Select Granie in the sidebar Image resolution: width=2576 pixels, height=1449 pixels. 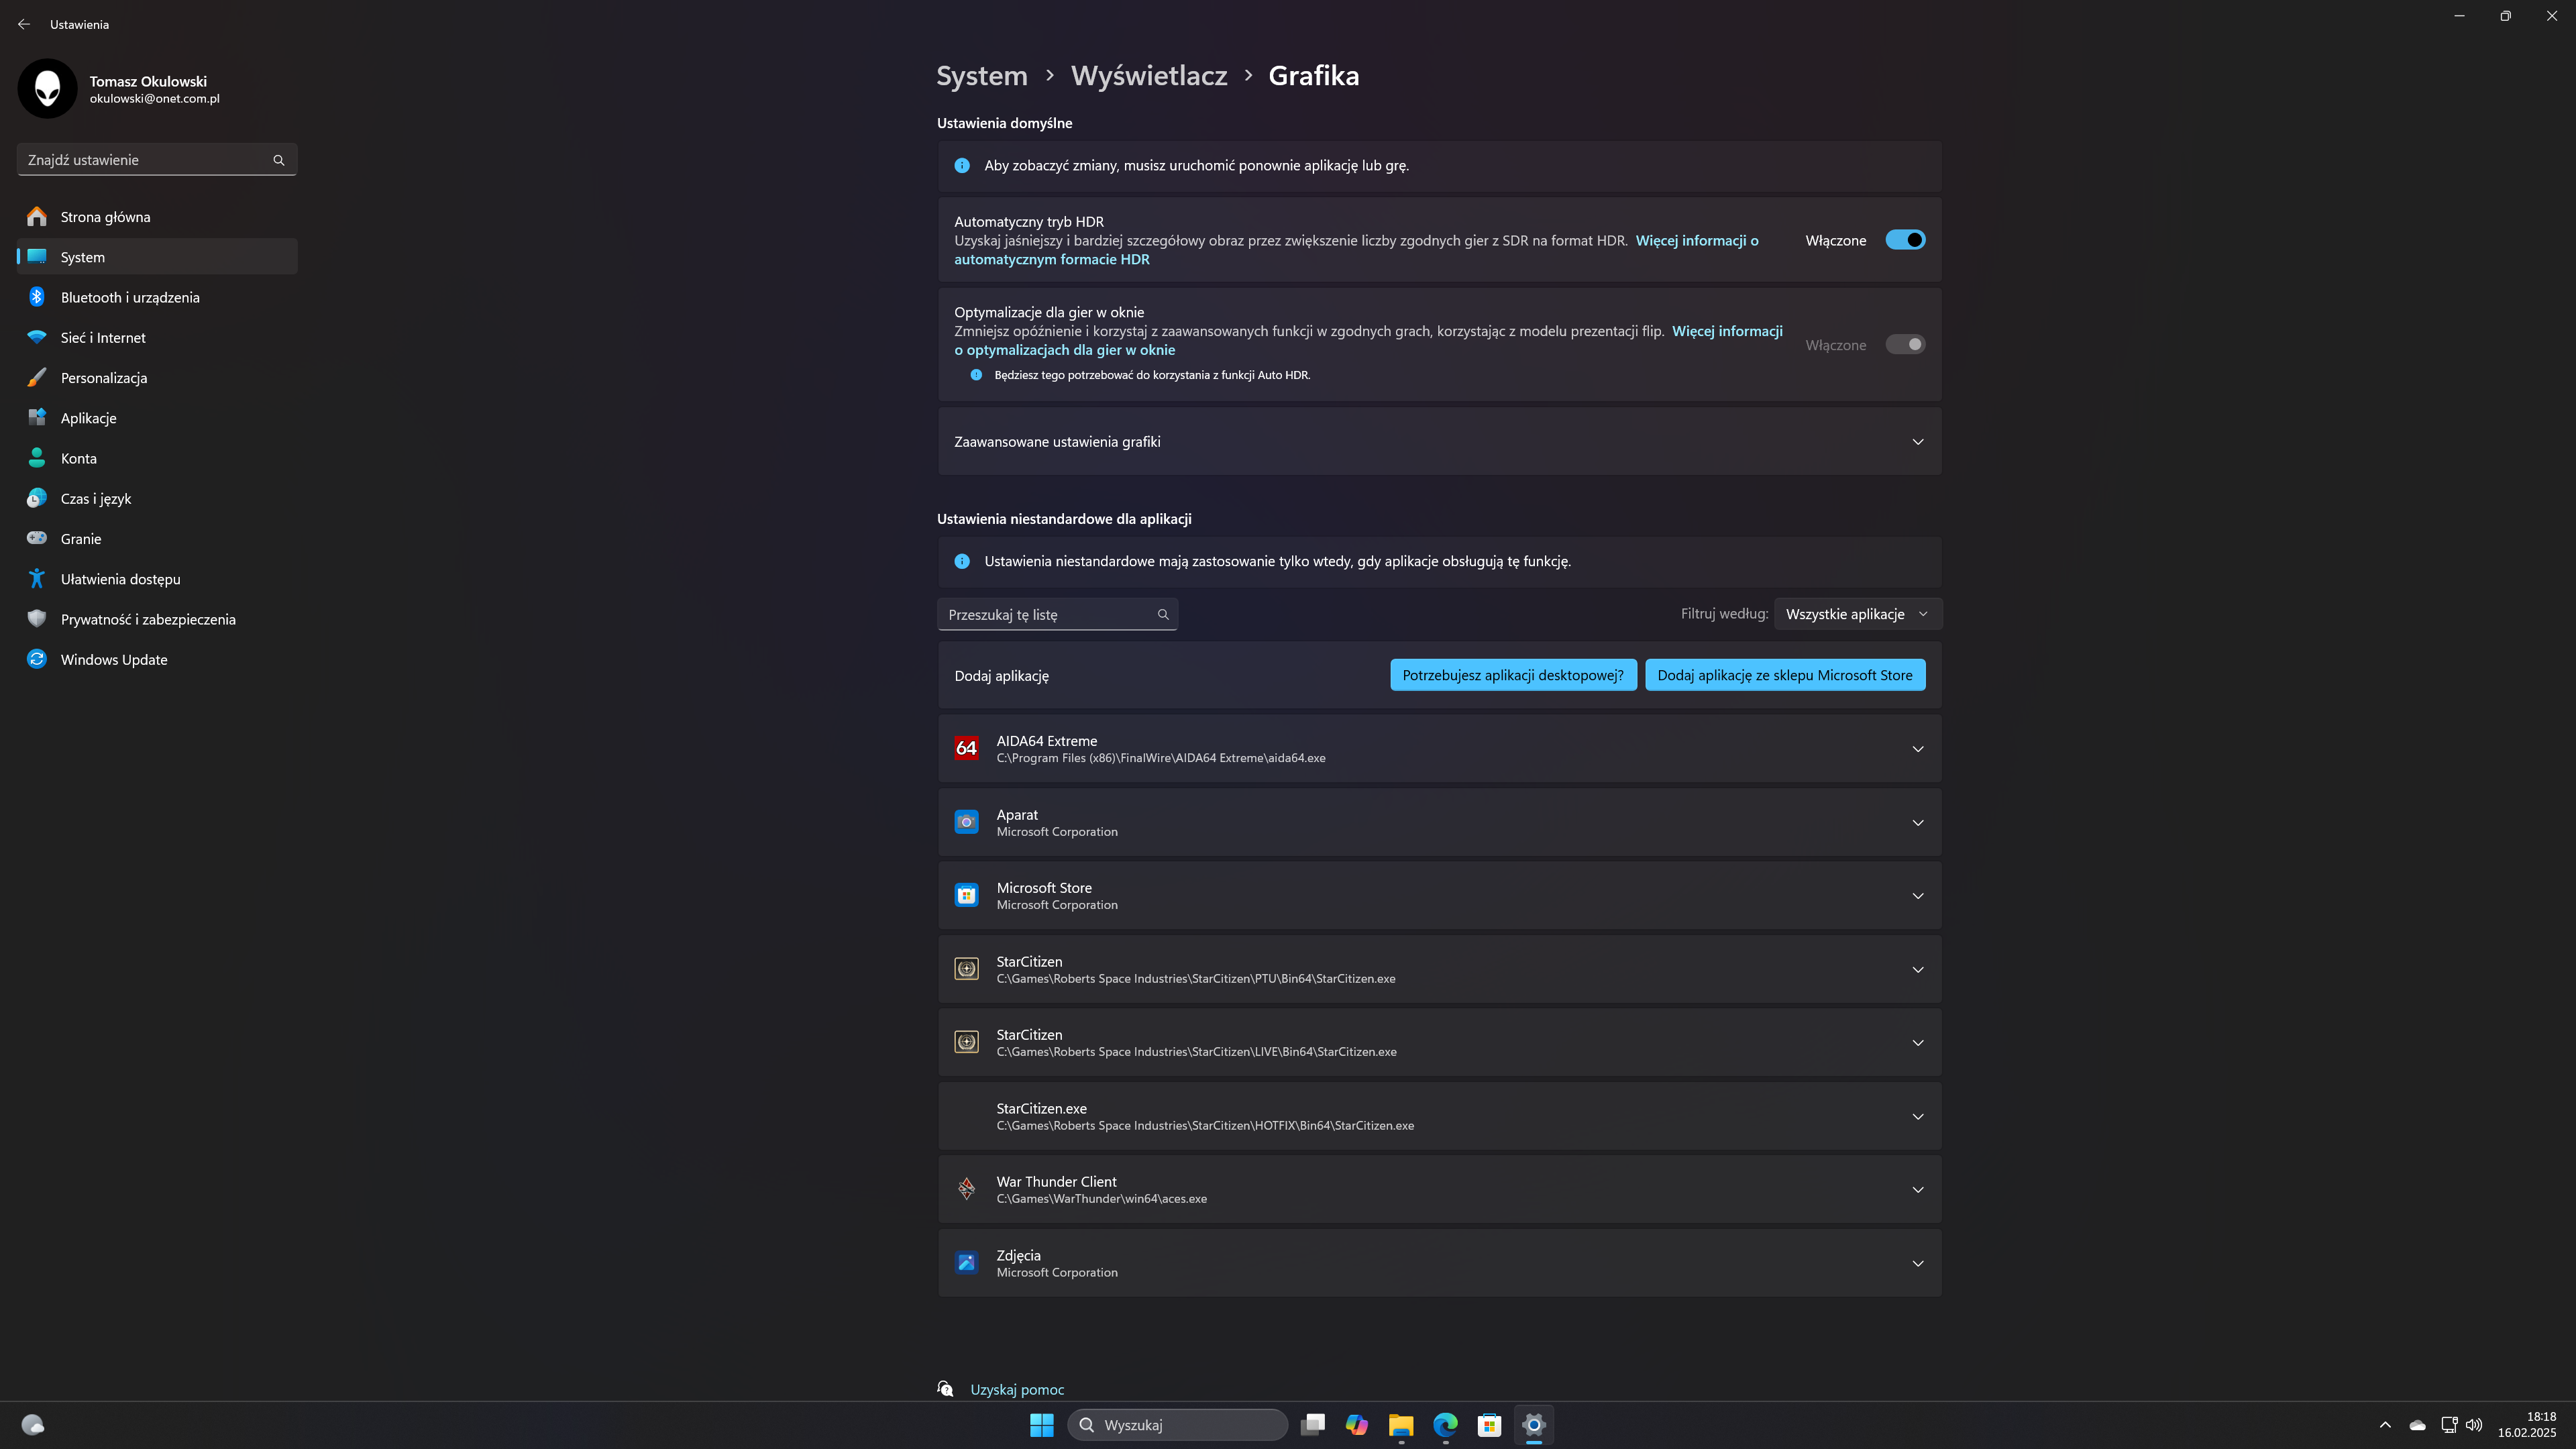(x=81, y=539)
